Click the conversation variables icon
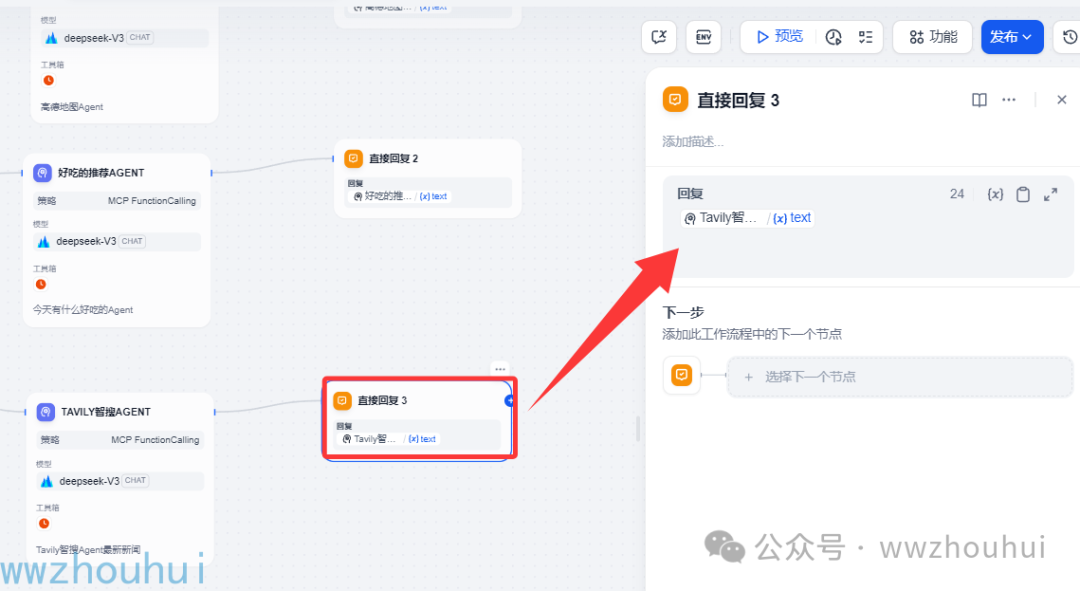Screen dimensions: 1080x591 click(x=658, y=37)
